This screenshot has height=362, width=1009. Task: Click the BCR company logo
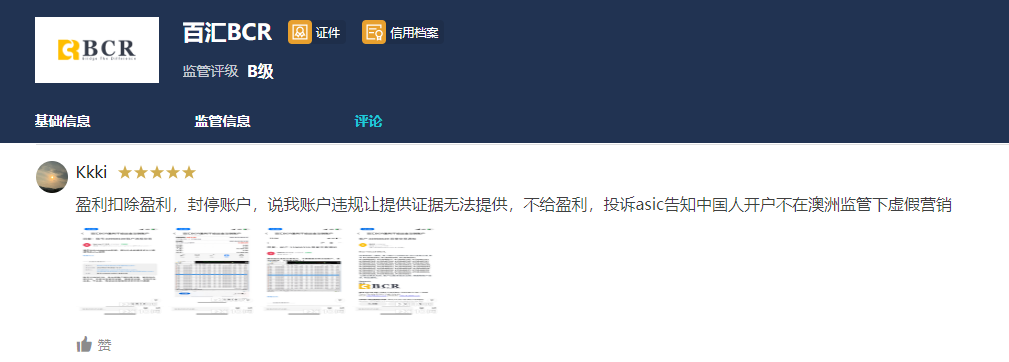(97, 50)
